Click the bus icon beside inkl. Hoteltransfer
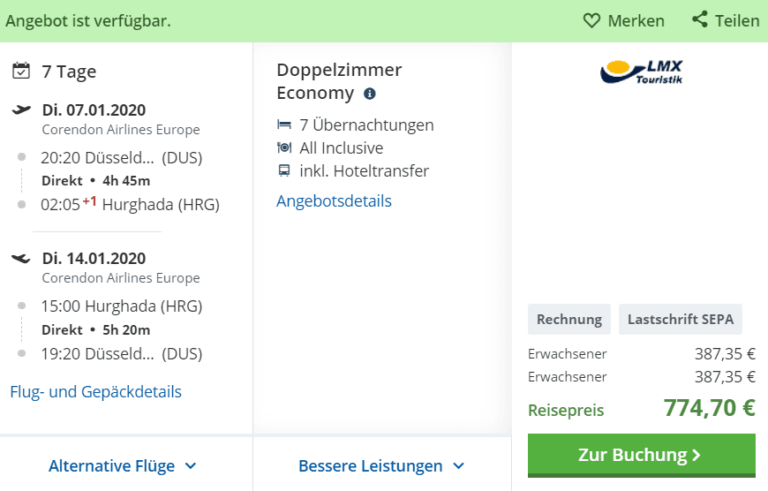Image resolution: width=768 pixels, height=491 pixels. (284, 171)
